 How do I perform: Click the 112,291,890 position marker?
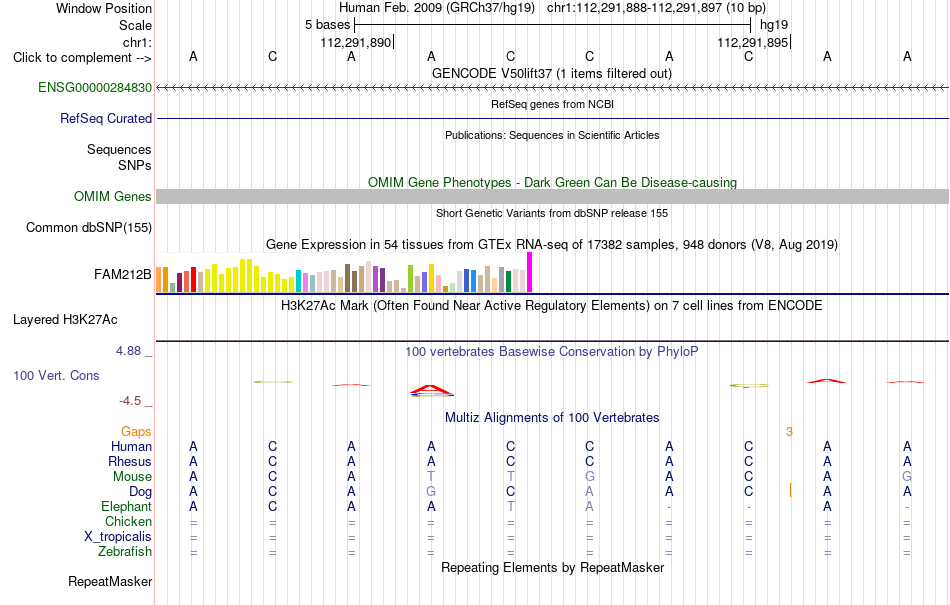[x=356, y=42]
